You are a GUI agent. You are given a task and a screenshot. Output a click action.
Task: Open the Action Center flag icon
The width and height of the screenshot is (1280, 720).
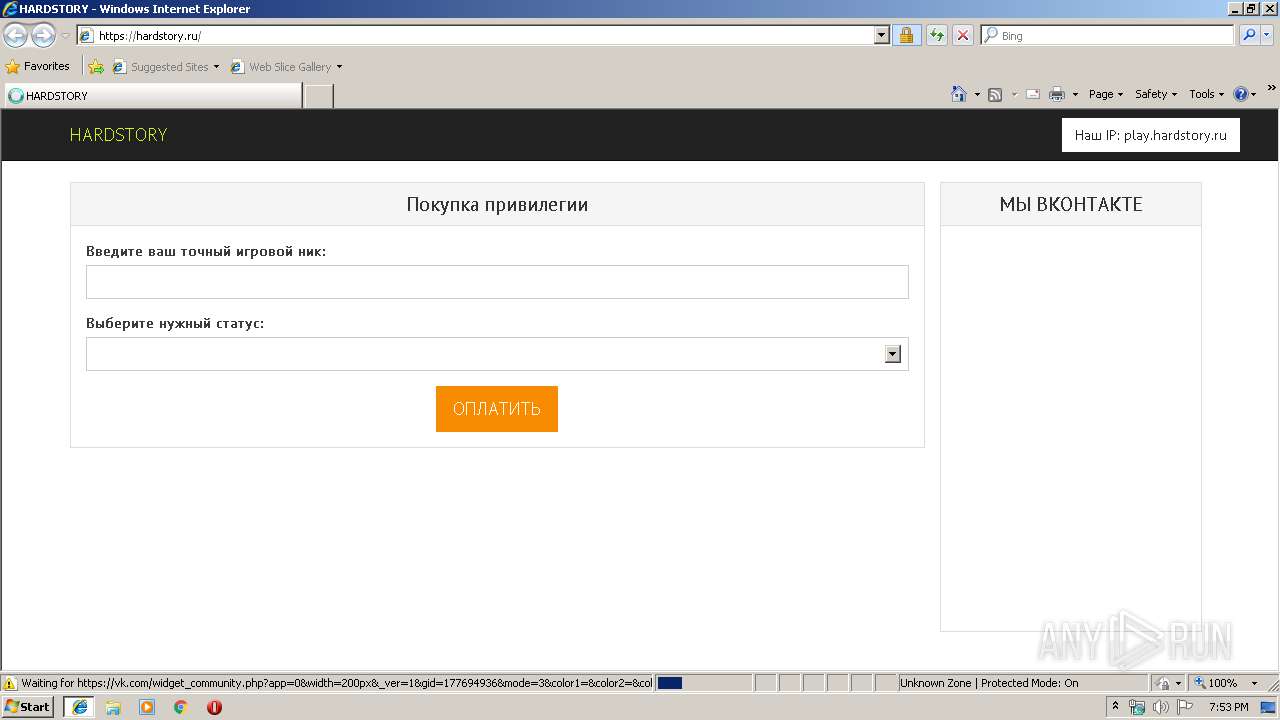1184,707
